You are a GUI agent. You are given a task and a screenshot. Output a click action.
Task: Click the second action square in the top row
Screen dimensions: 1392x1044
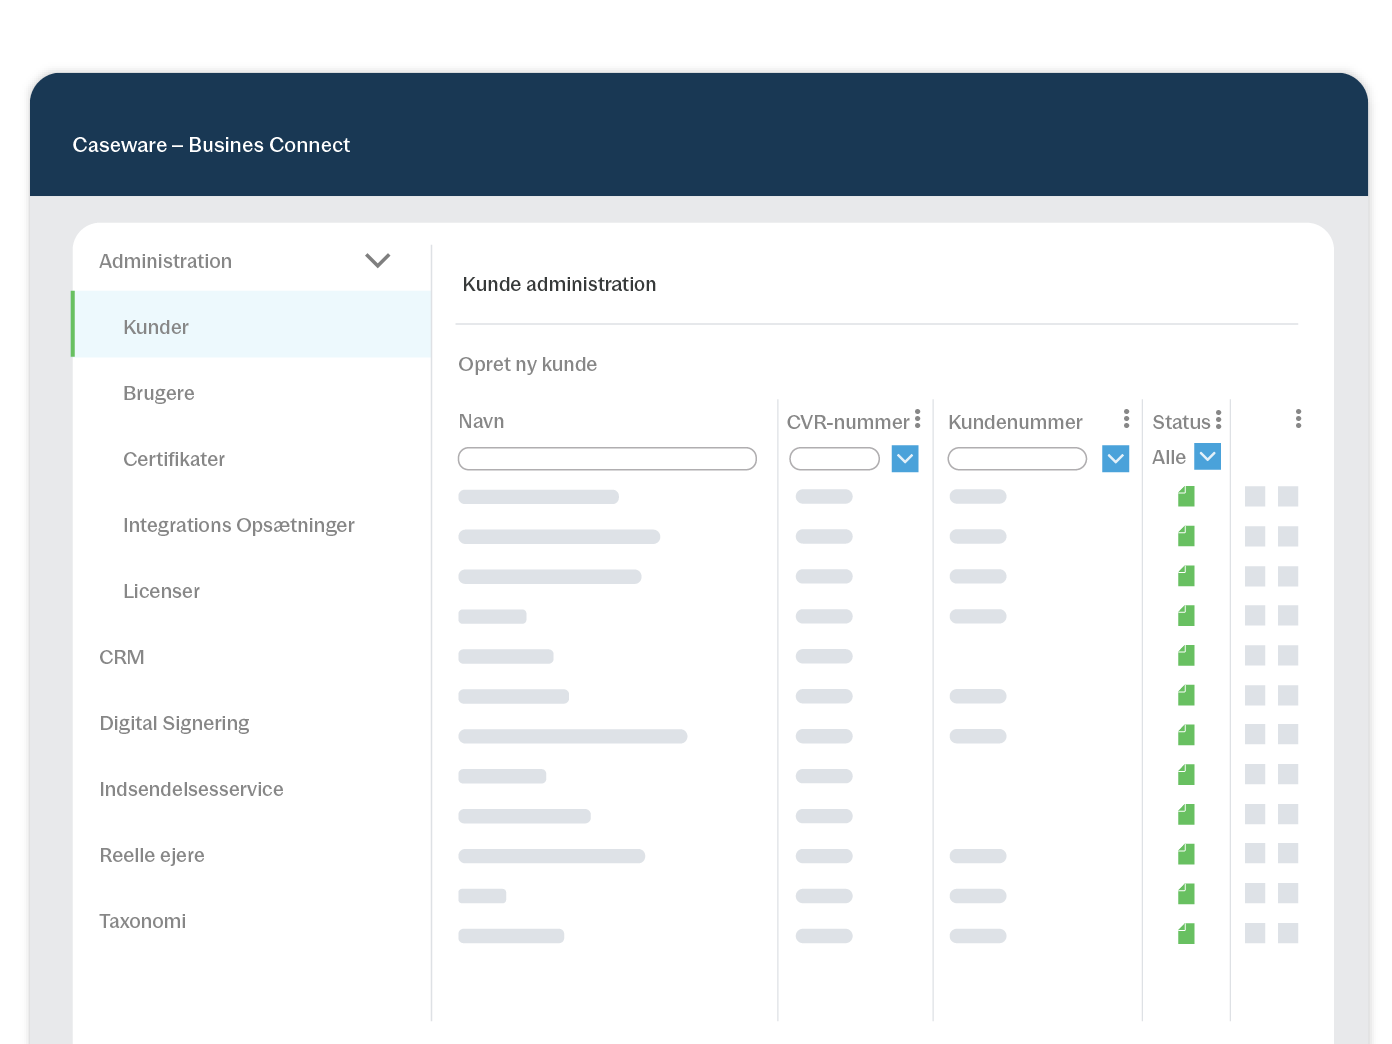1288,496
